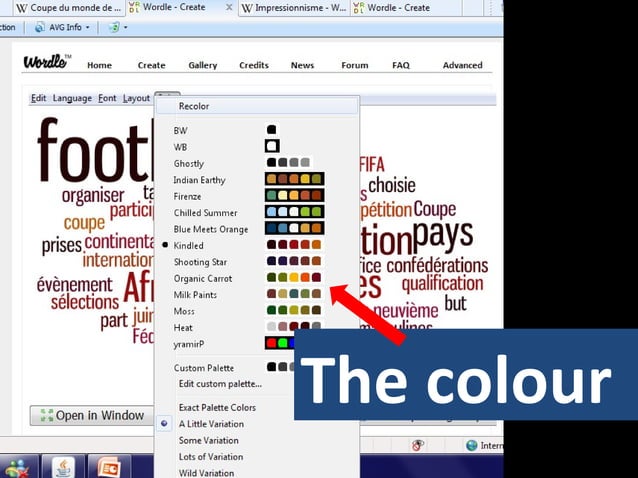Open the Advanced link
This screenshot has width=638, height=478.
pos(463,65)
